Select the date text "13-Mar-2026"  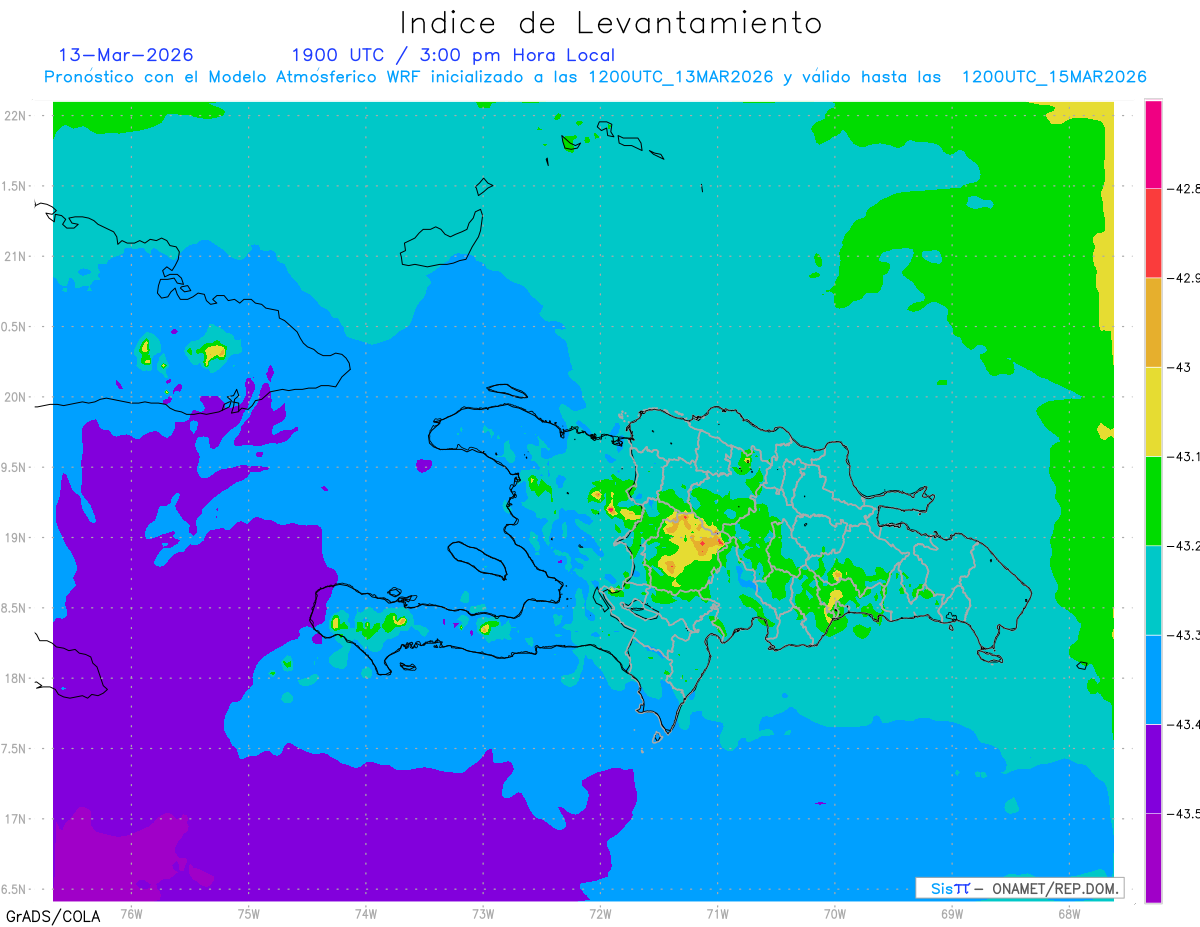(126, 55)
